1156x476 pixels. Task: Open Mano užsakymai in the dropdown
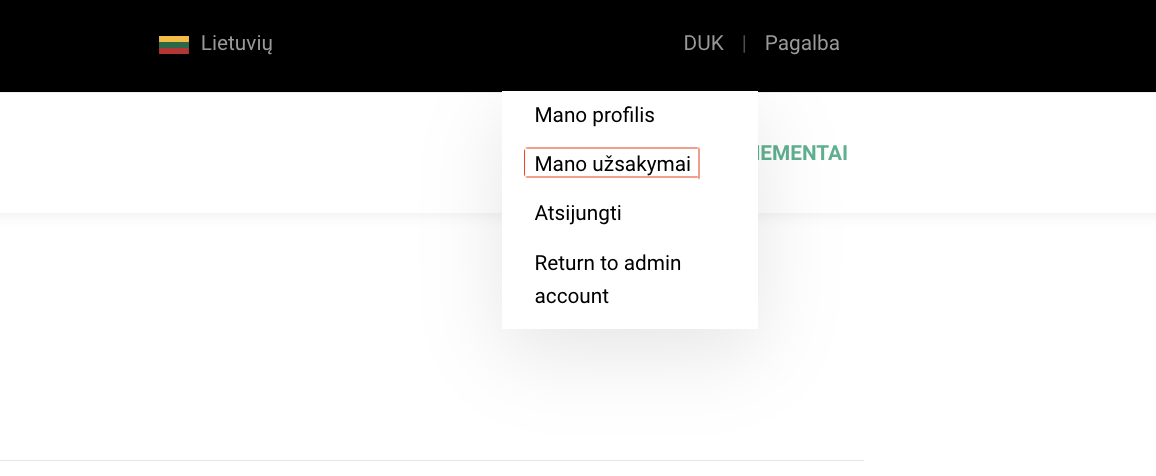pos(612,164)
